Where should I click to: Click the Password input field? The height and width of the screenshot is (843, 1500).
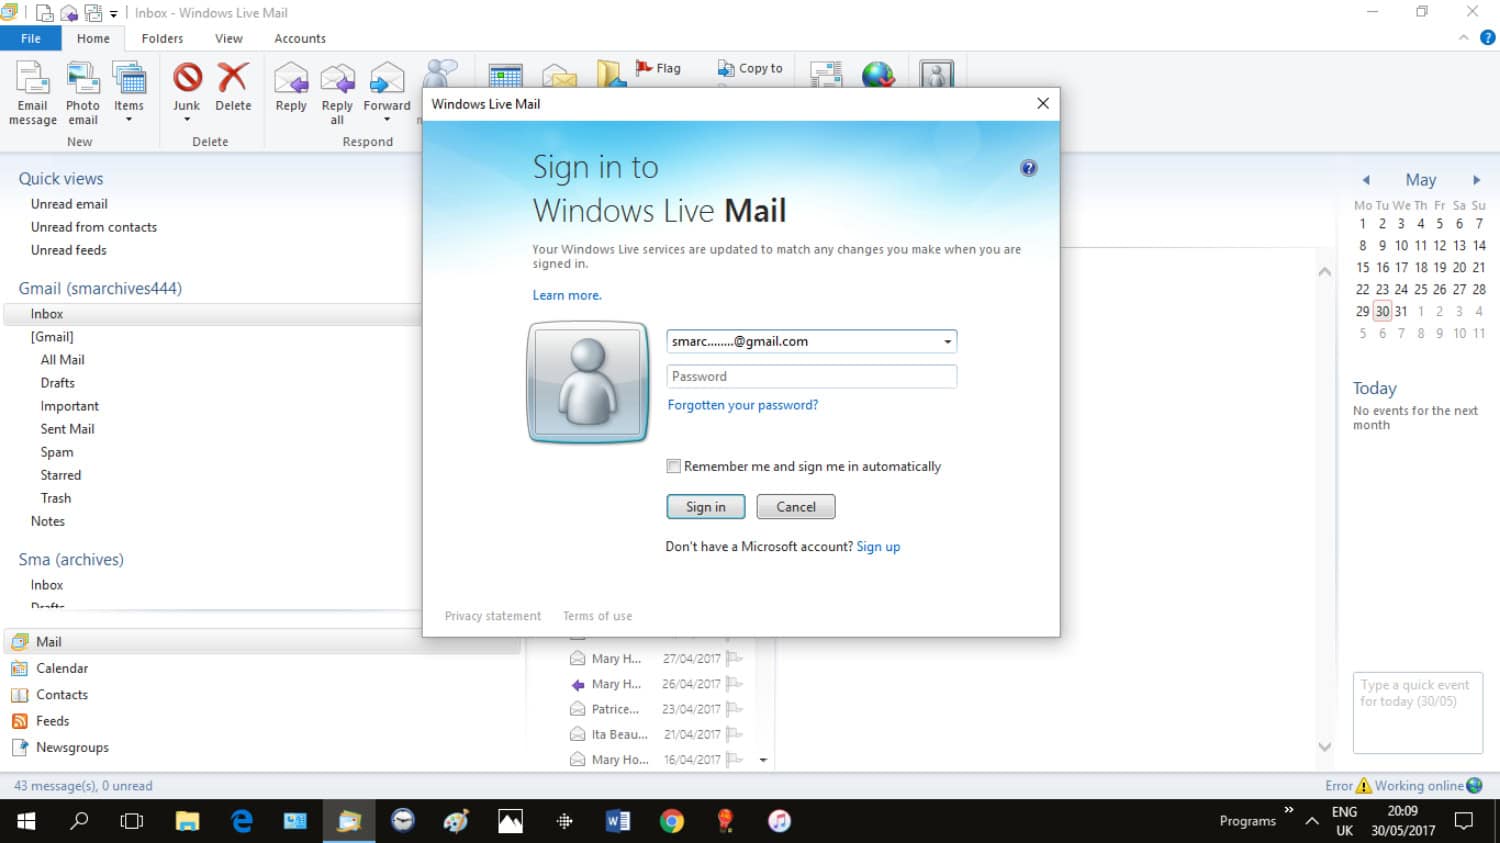click(812, 376)
